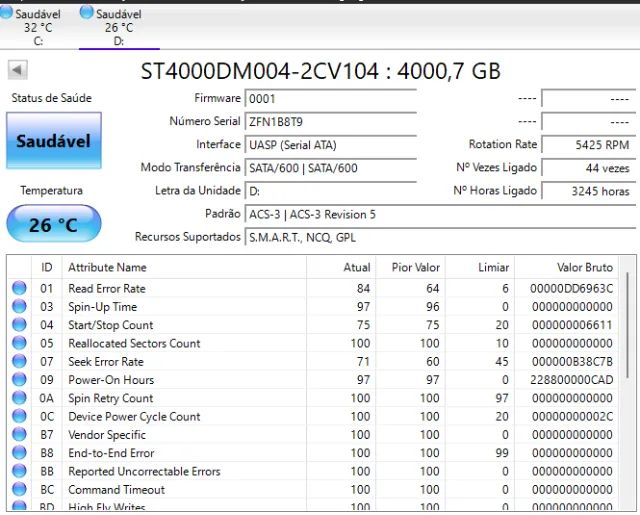640x515 pixels.
Task: Click the Nº Vezes Ligado 44 vezes field
Action: tap(589, 168)
